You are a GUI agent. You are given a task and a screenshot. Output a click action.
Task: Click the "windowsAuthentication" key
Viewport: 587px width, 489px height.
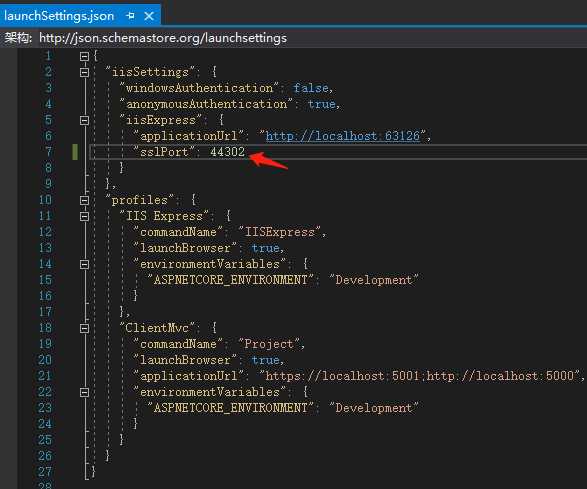point(199,88)
